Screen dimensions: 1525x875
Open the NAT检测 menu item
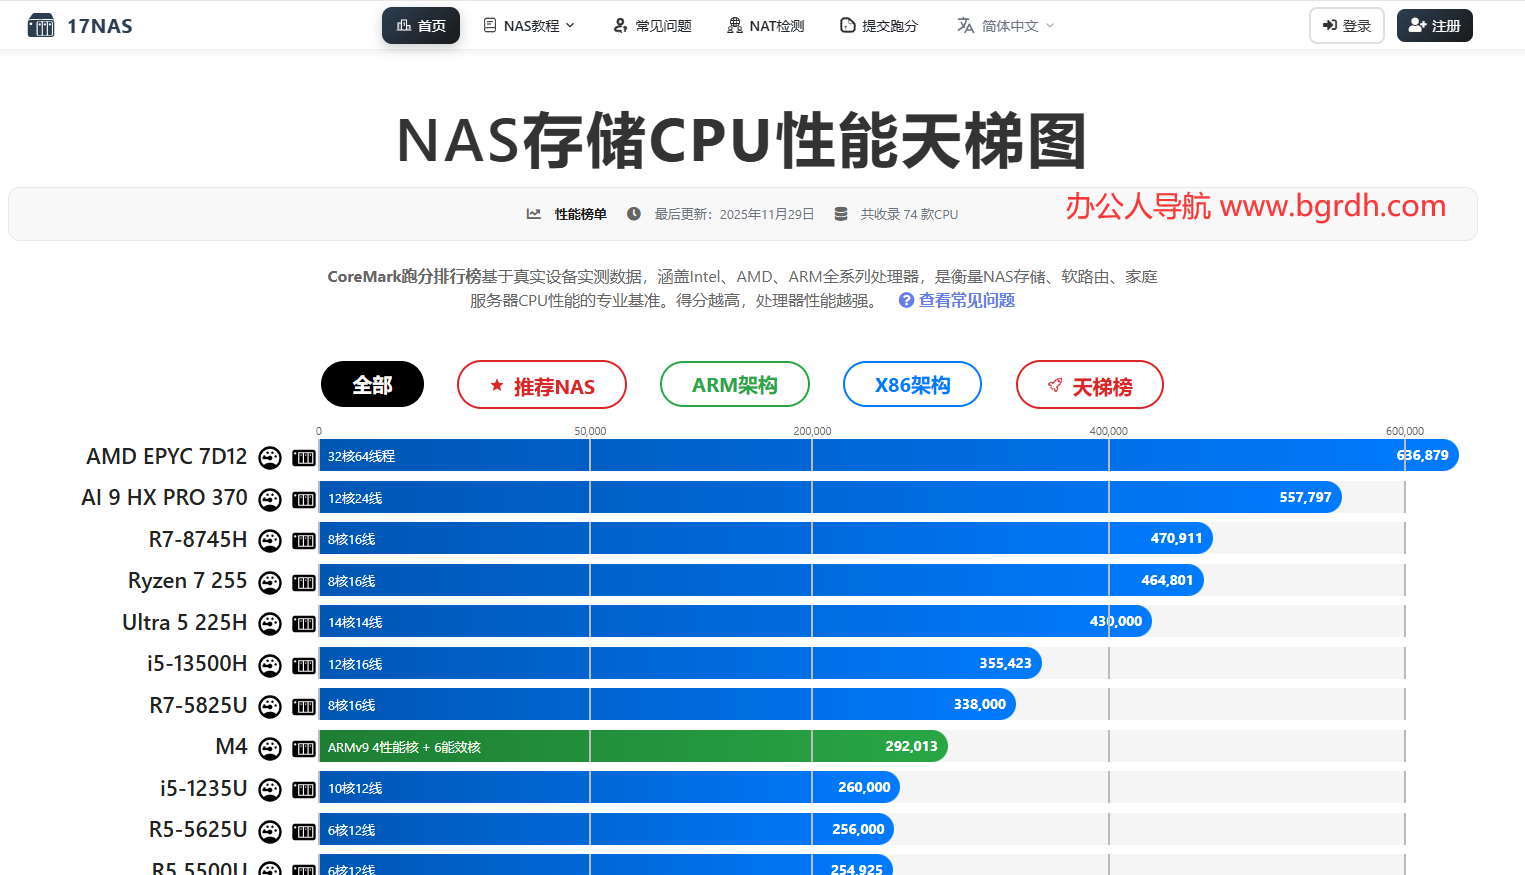(x=765, y=25)
